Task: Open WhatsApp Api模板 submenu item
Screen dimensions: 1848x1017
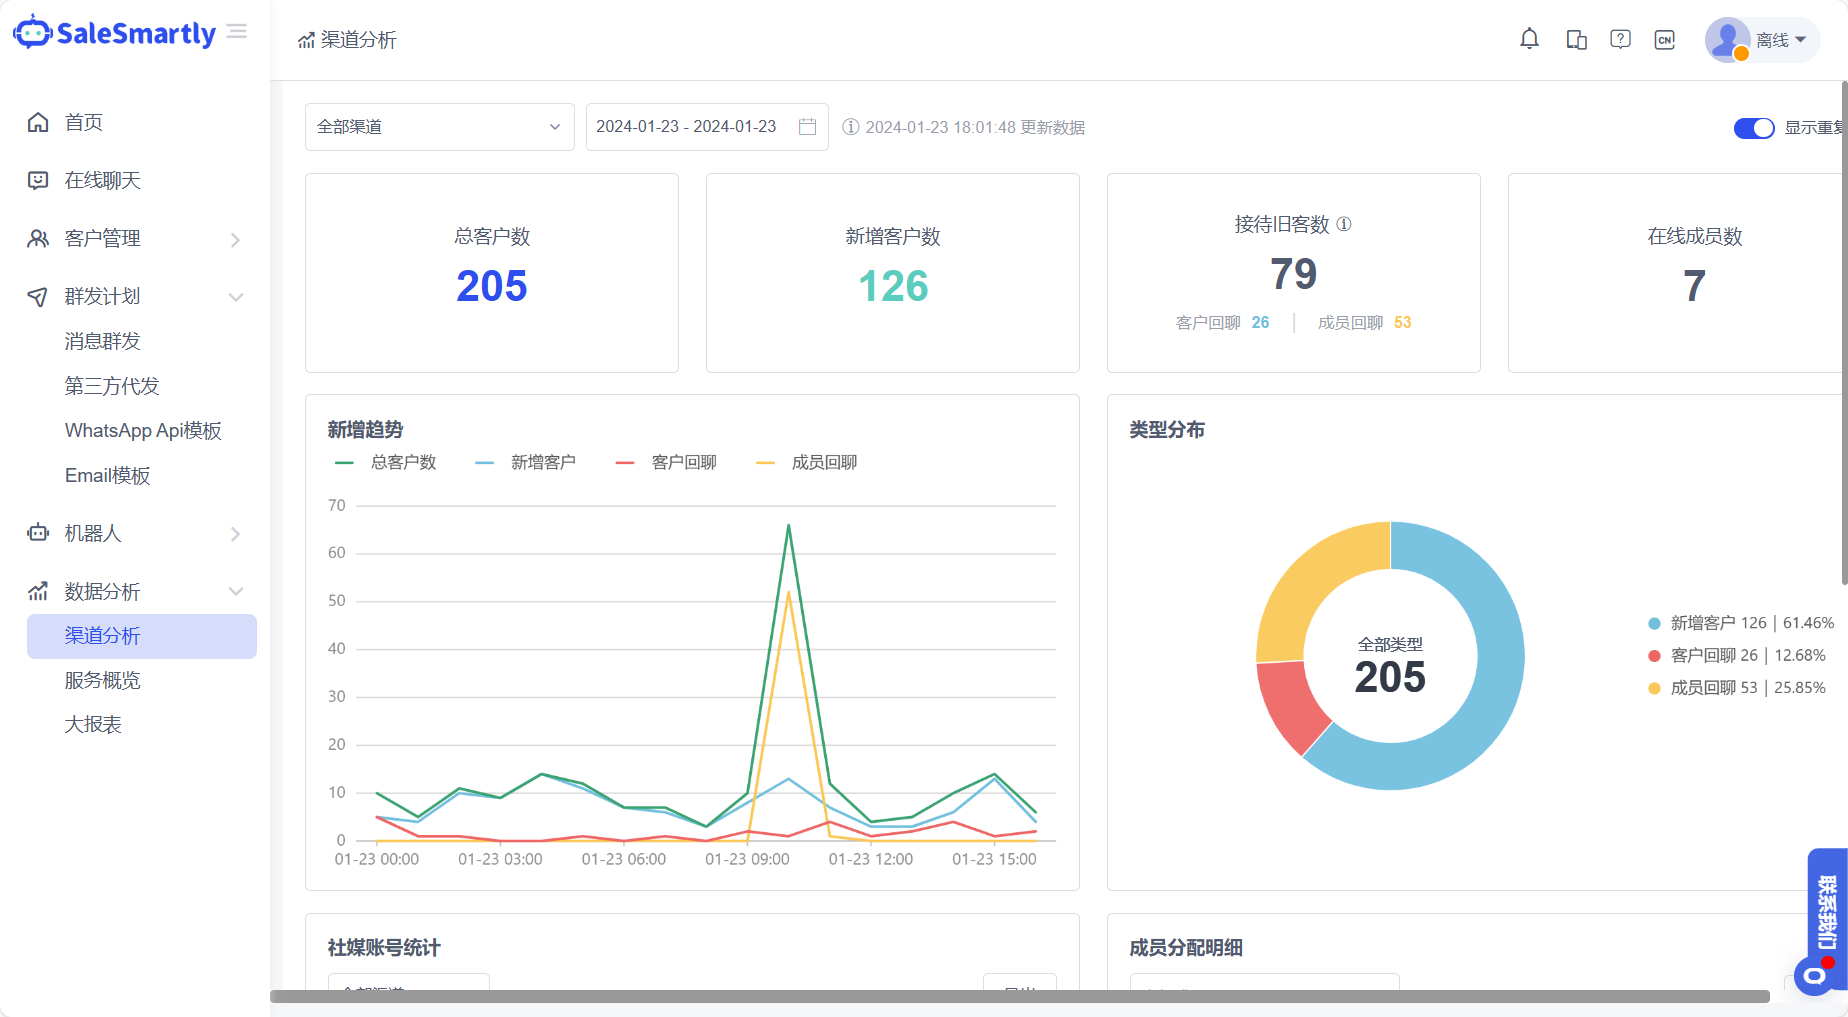Action: 143,430
